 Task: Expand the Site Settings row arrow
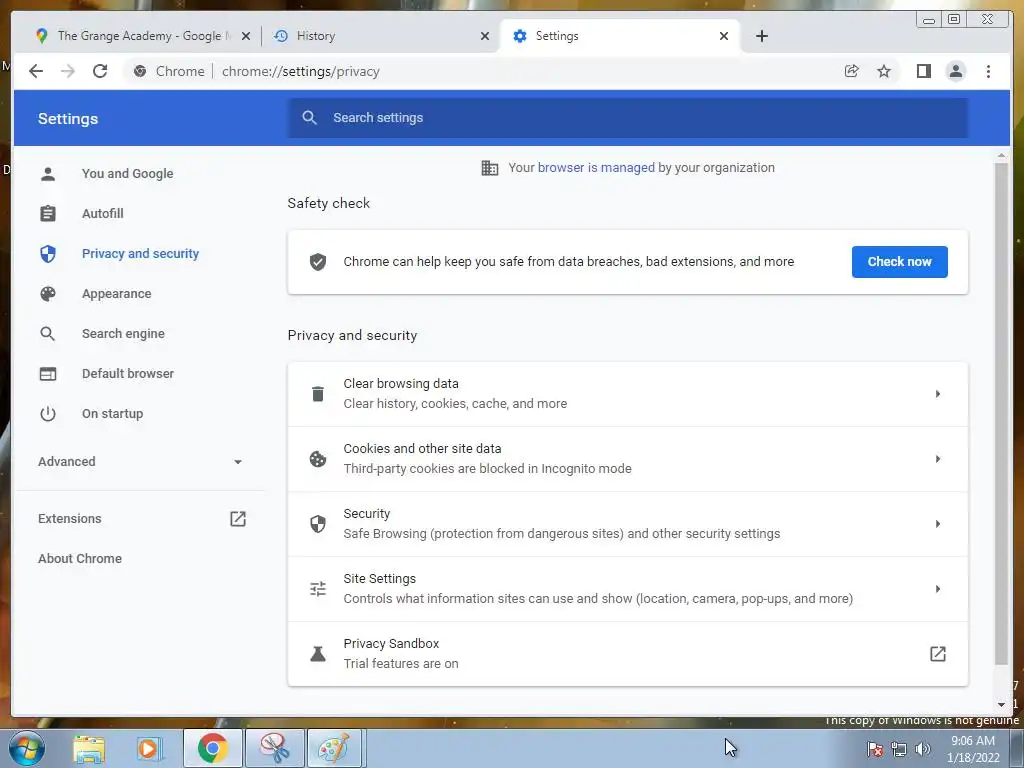pos(938,589)
